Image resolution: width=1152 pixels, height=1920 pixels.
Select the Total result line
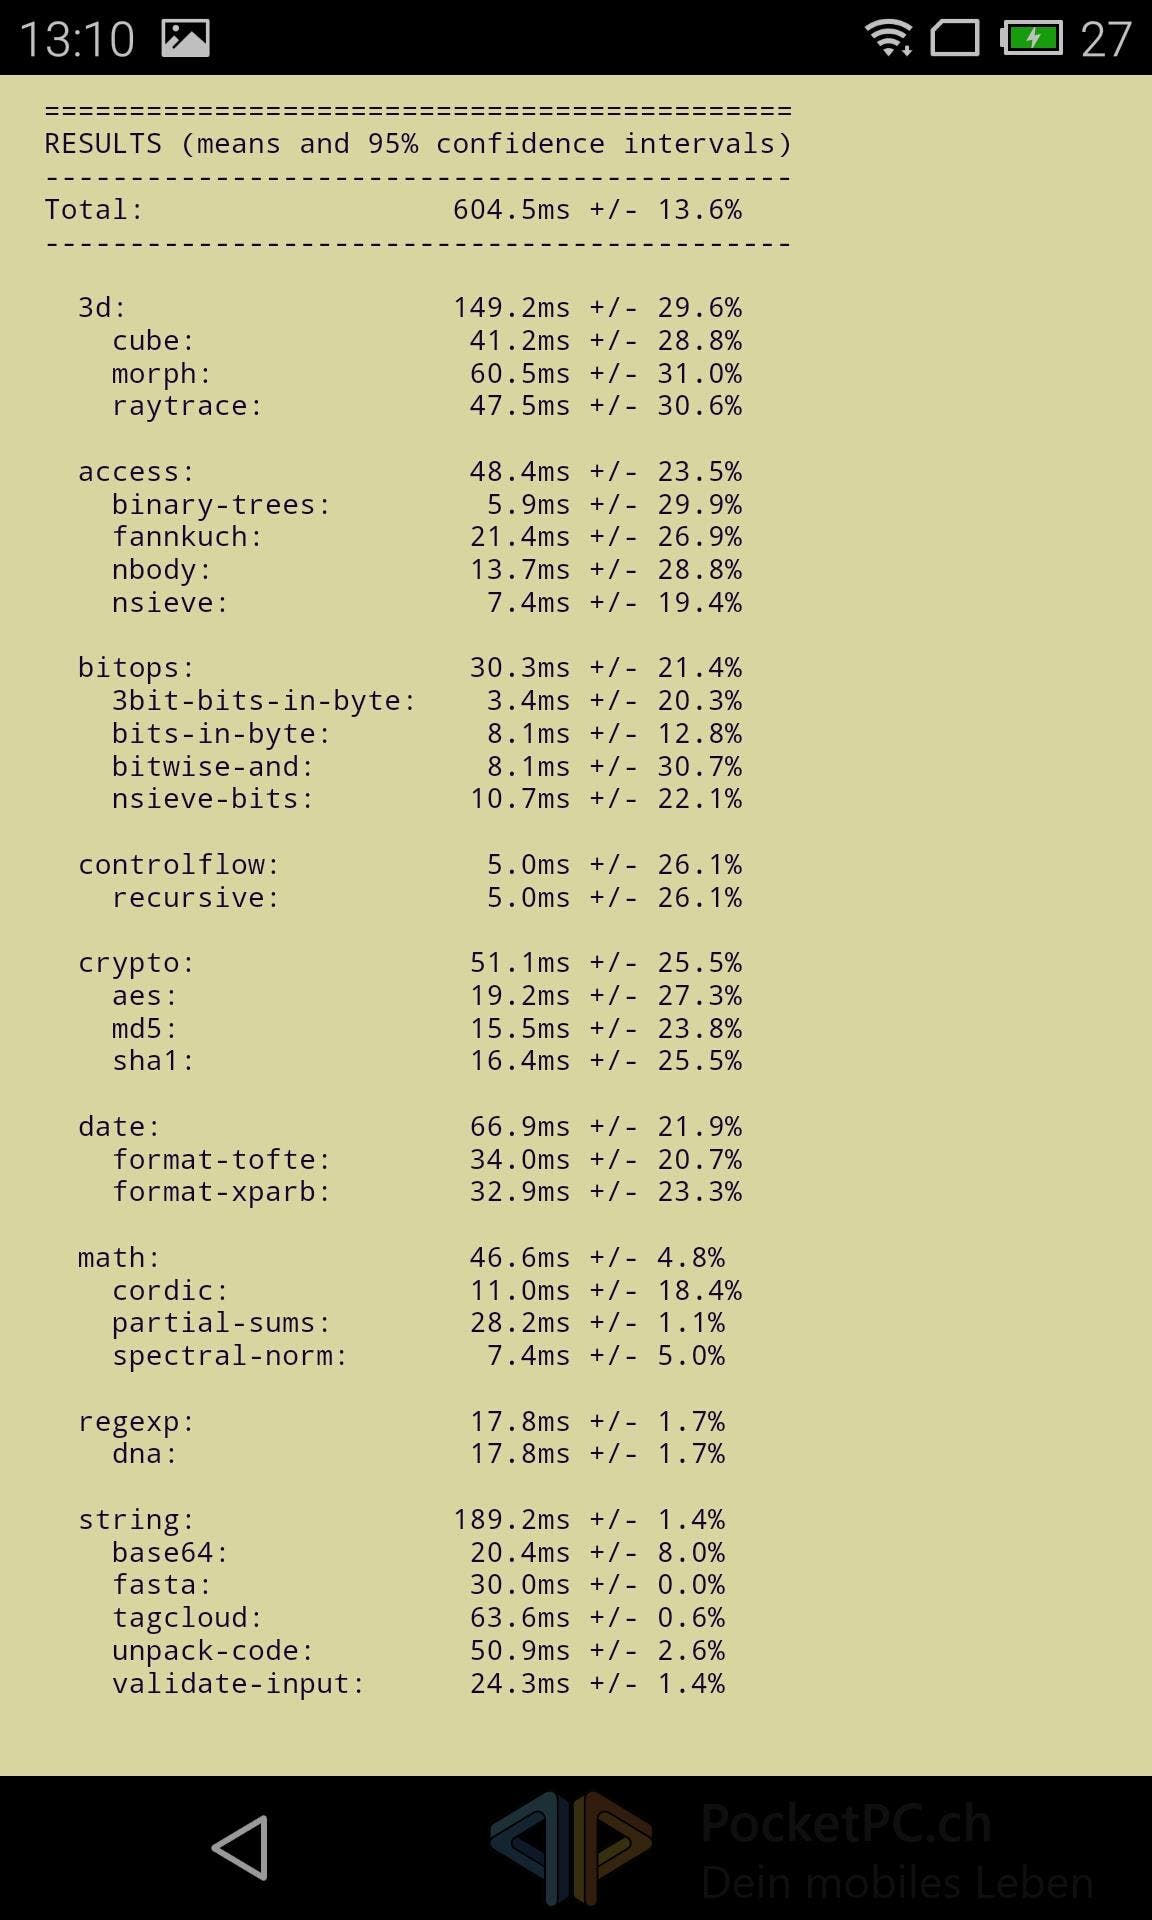tap(393, 210)
